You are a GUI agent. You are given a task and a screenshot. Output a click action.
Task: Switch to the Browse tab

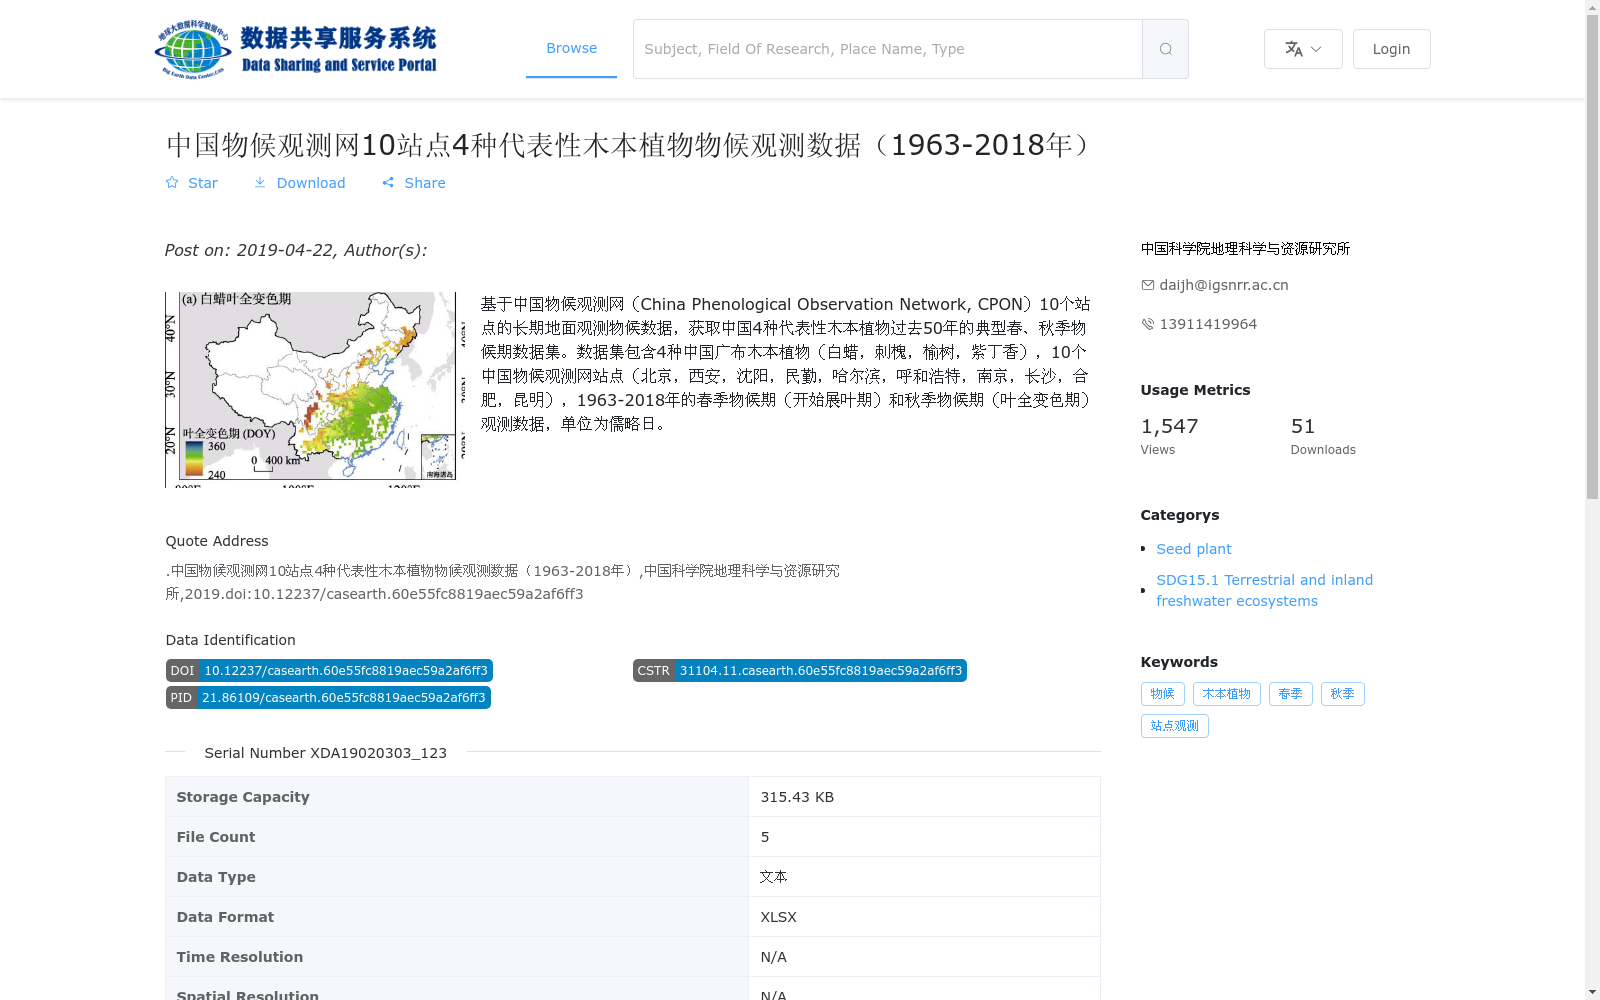click(x=571, y=48)
